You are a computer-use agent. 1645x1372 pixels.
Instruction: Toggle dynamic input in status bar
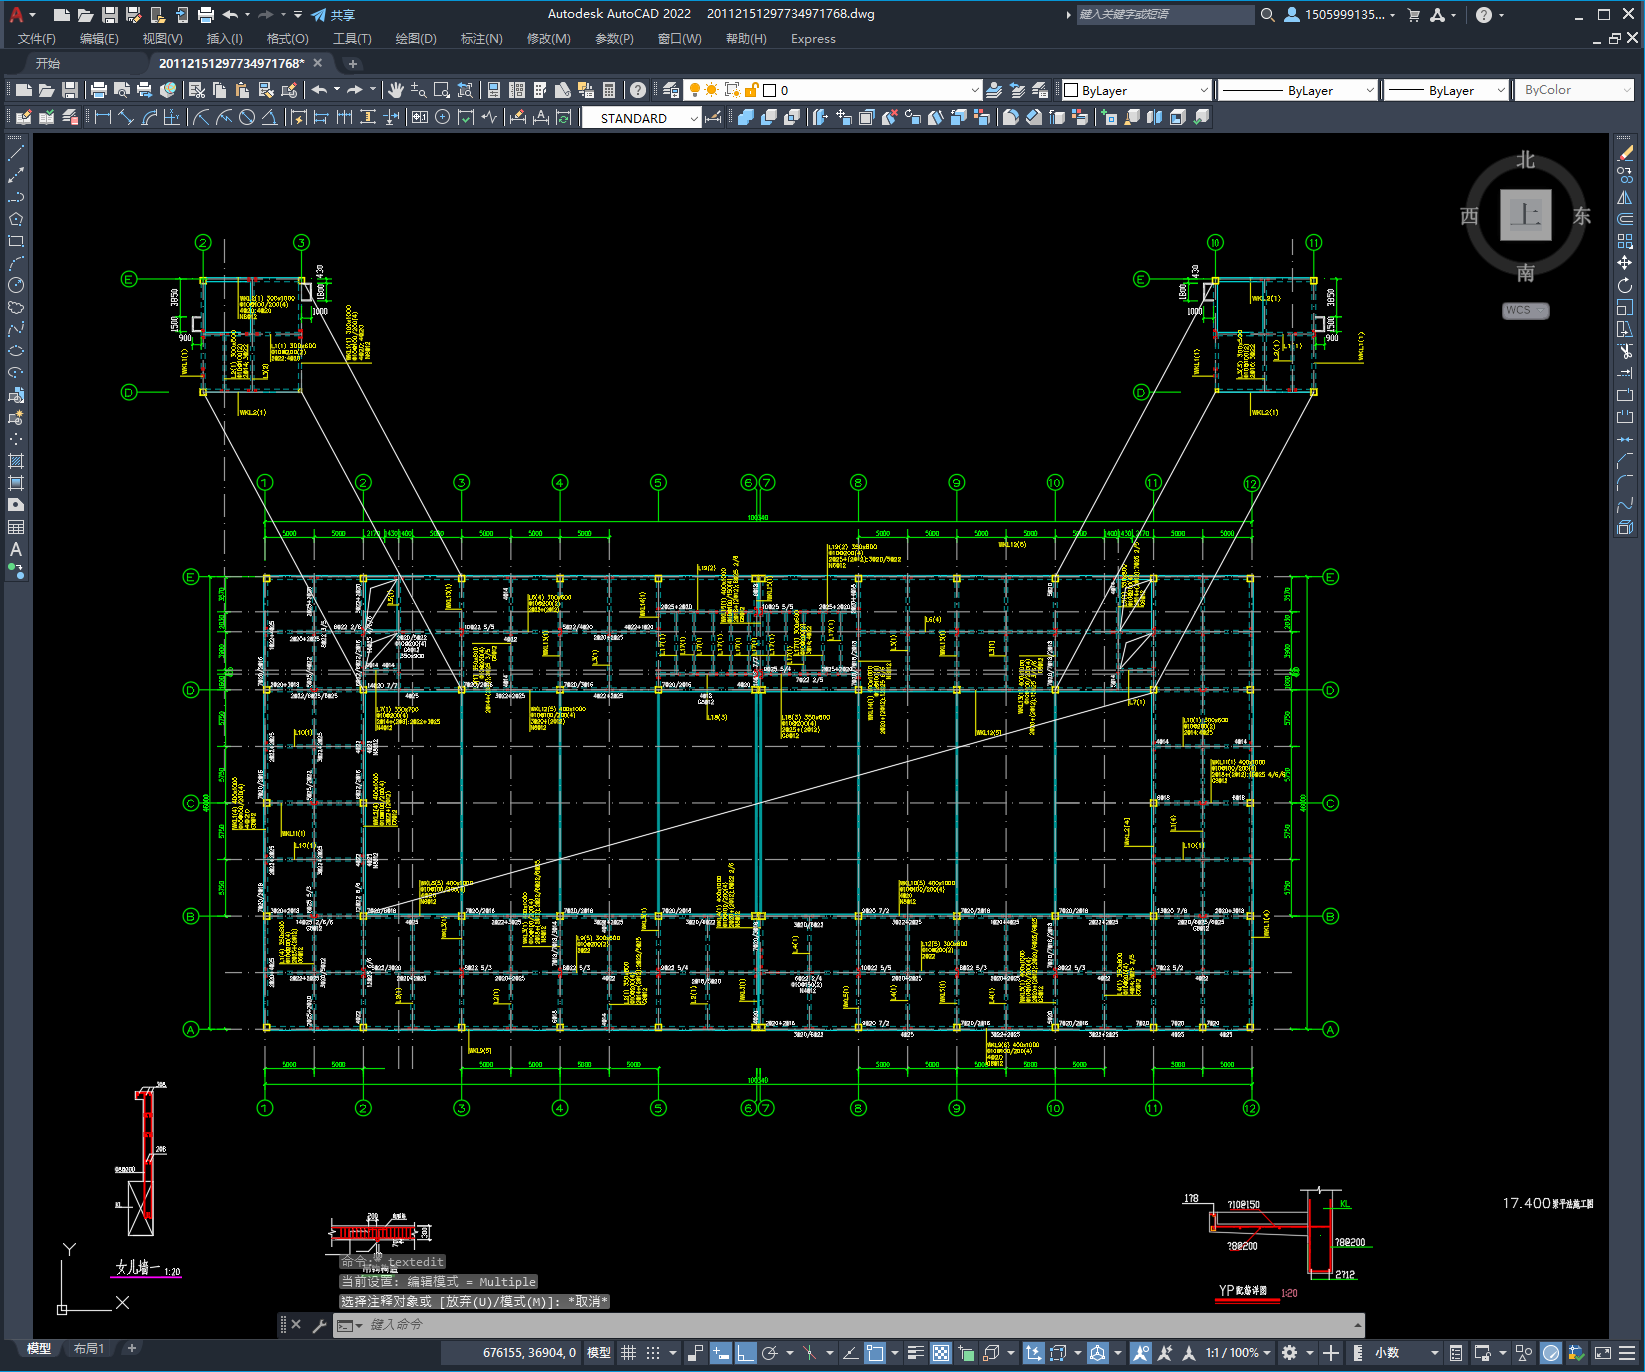tap(720, 1353)
